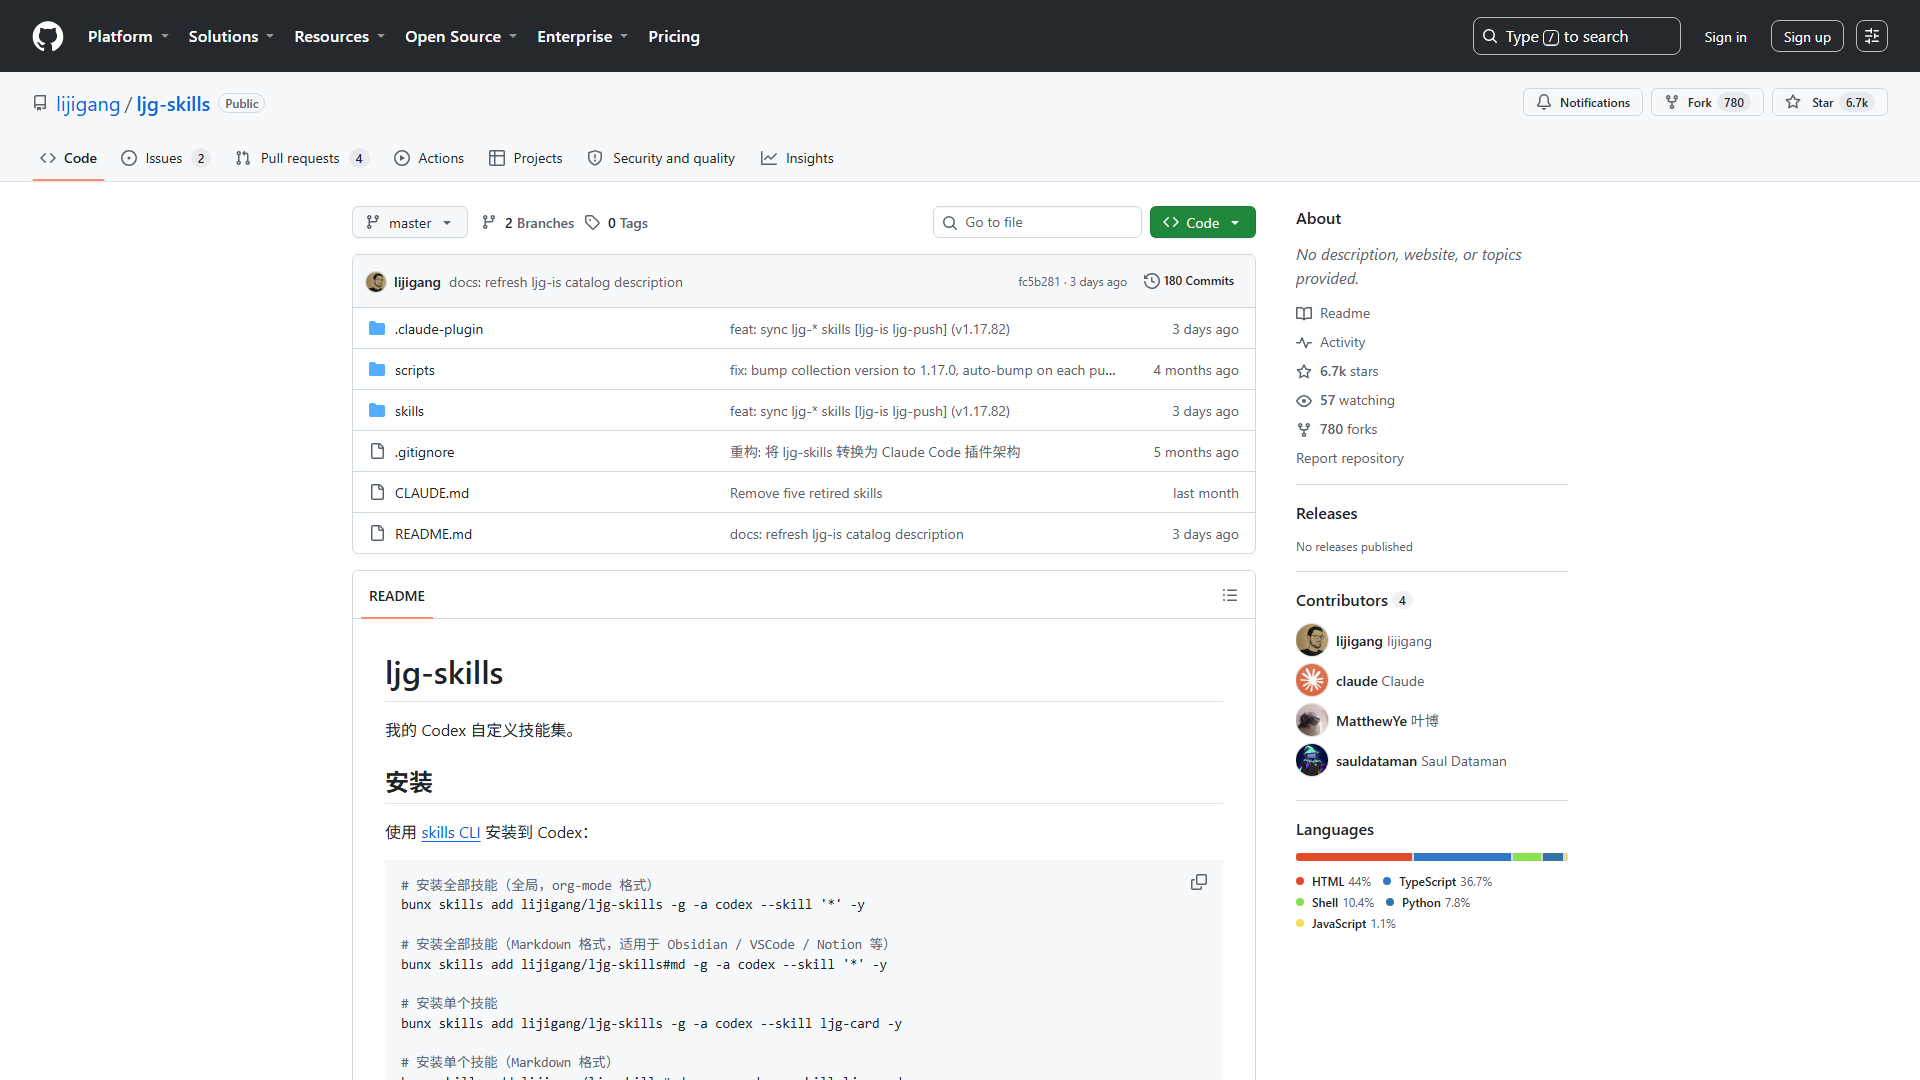Open the README outline list icon

[x=1230, y=595]
